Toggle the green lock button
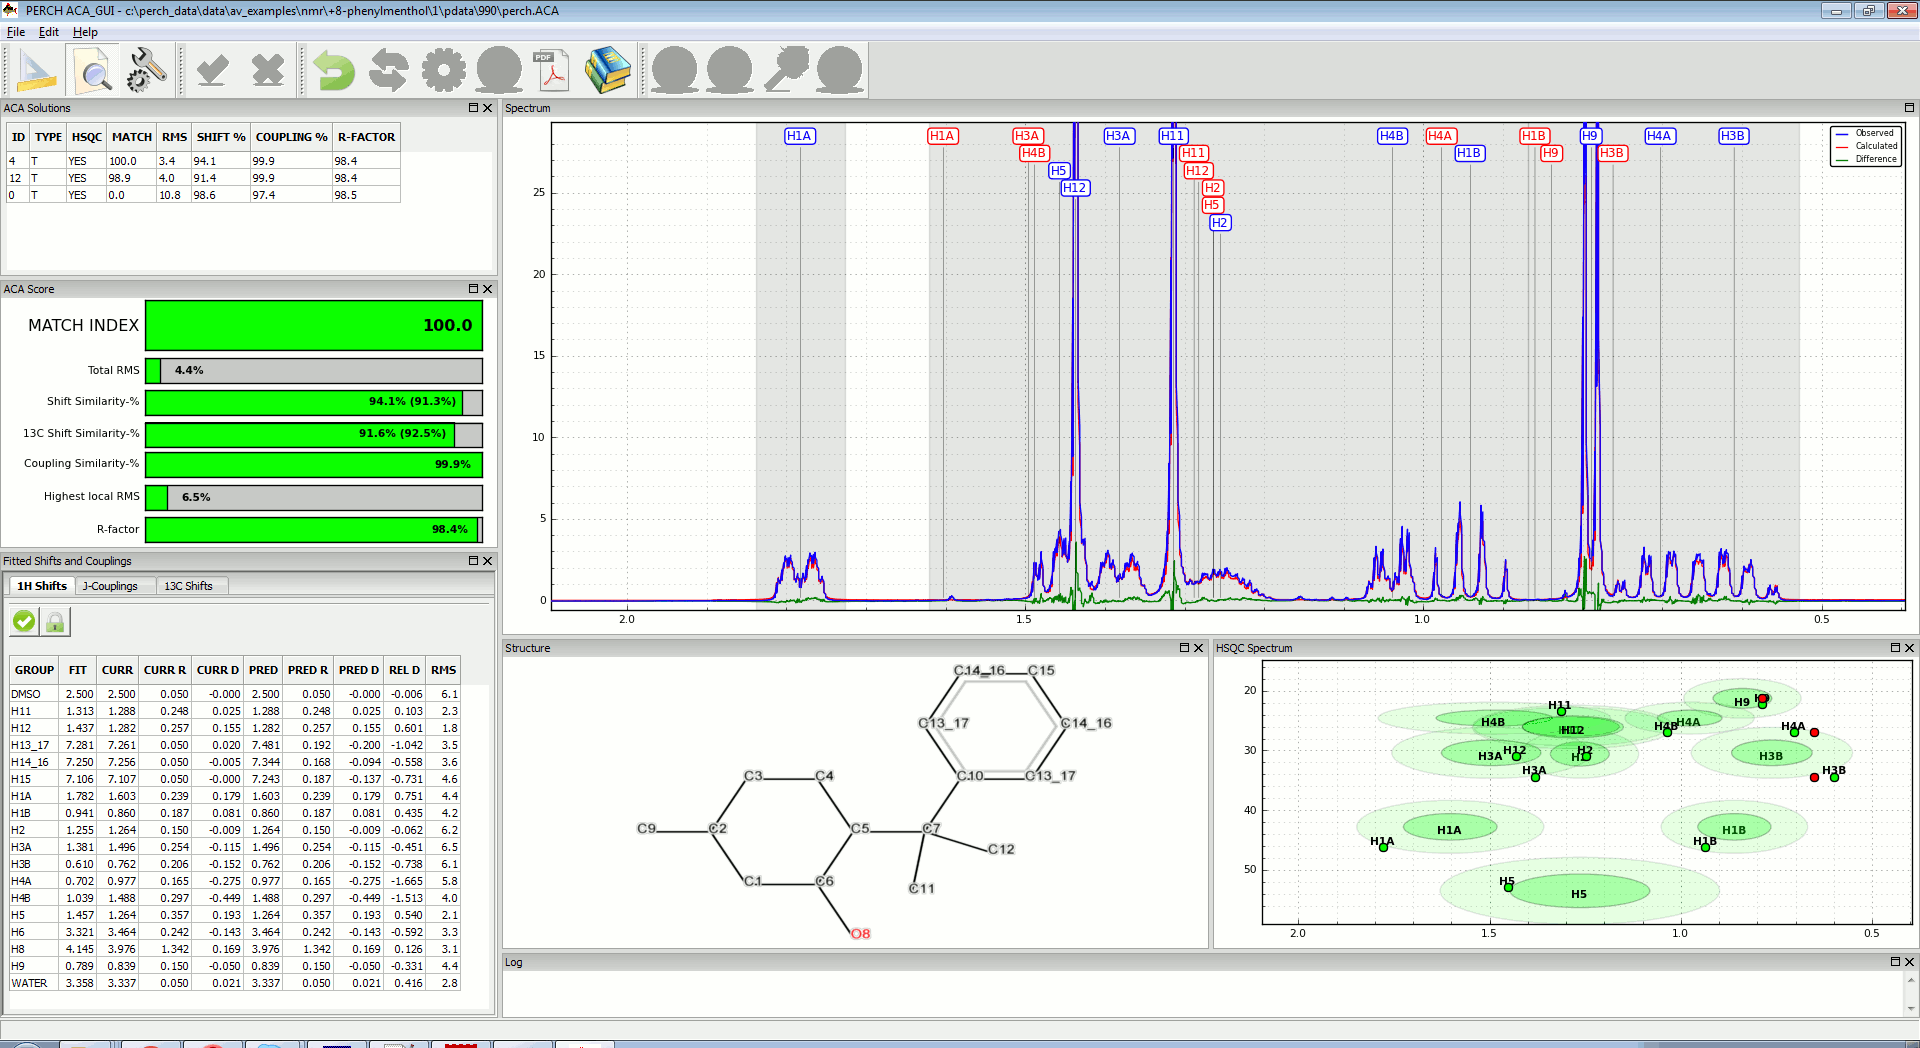The height and width of the screenshot is (1048, 1920). (x=55, y=622)
